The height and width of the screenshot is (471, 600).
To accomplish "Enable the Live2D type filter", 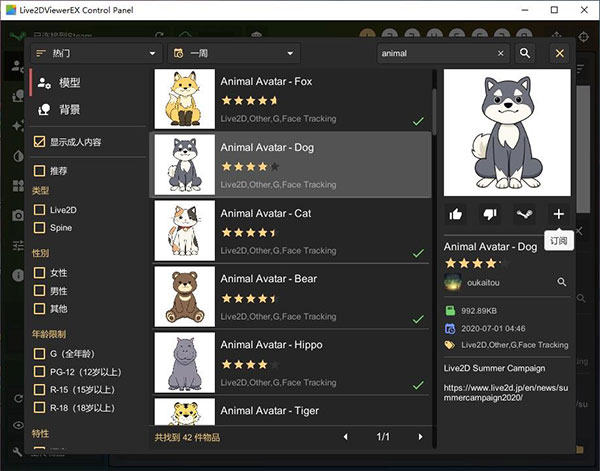I will (40, 210).
